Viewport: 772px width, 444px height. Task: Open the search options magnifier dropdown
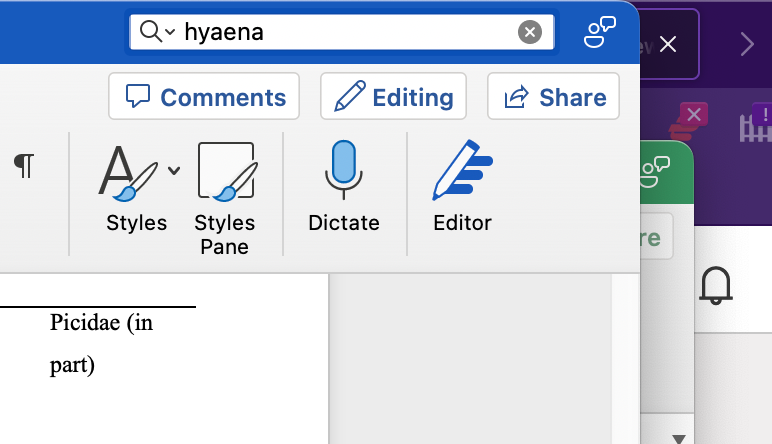[x=157, y=32]
